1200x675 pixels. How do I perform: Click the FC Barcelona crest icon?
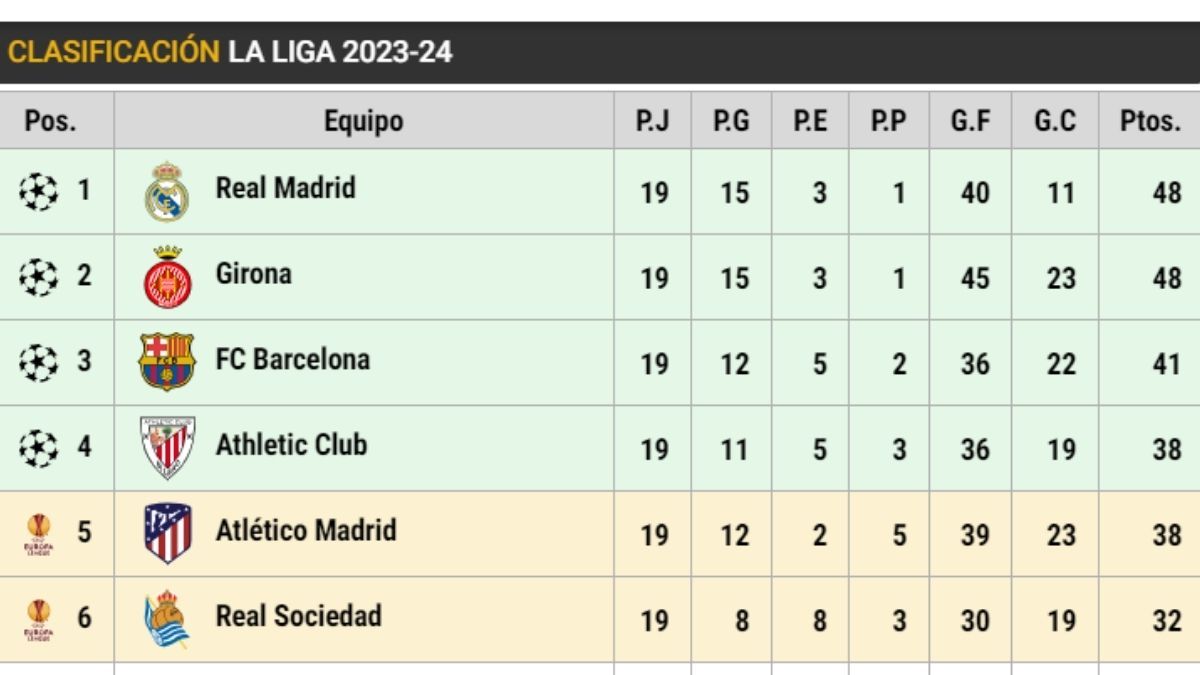(166, 362)
